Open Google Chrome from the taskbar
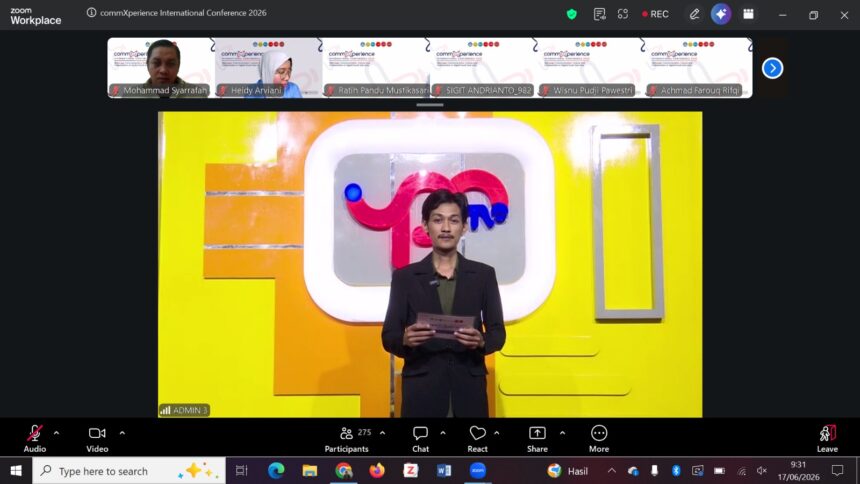The height and width of the screenshot is (484, 860). [x=344, y=471]
